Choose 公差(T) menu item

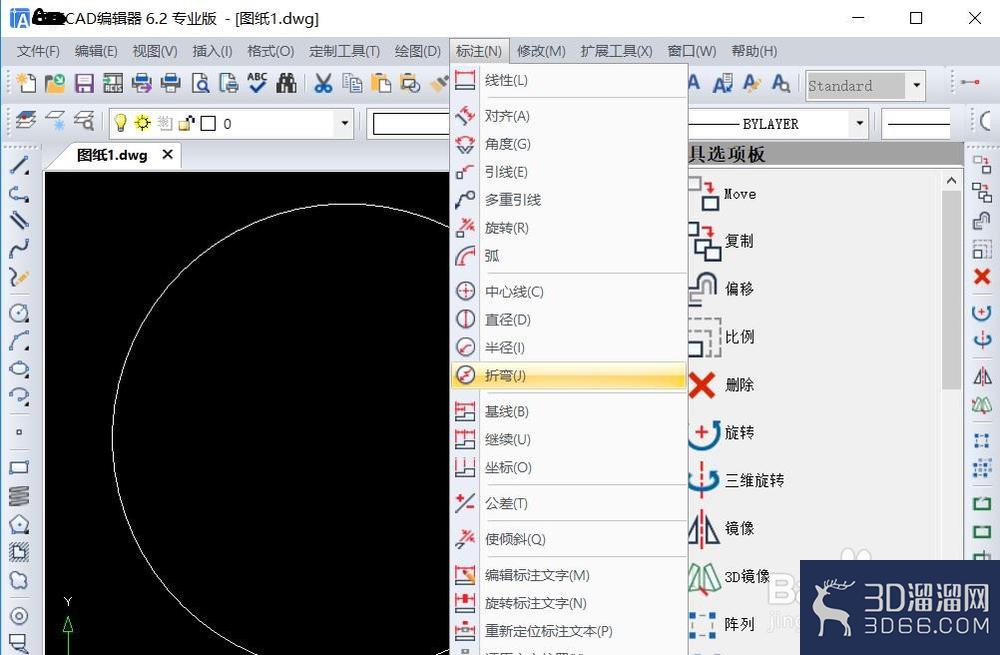[569, 503]
